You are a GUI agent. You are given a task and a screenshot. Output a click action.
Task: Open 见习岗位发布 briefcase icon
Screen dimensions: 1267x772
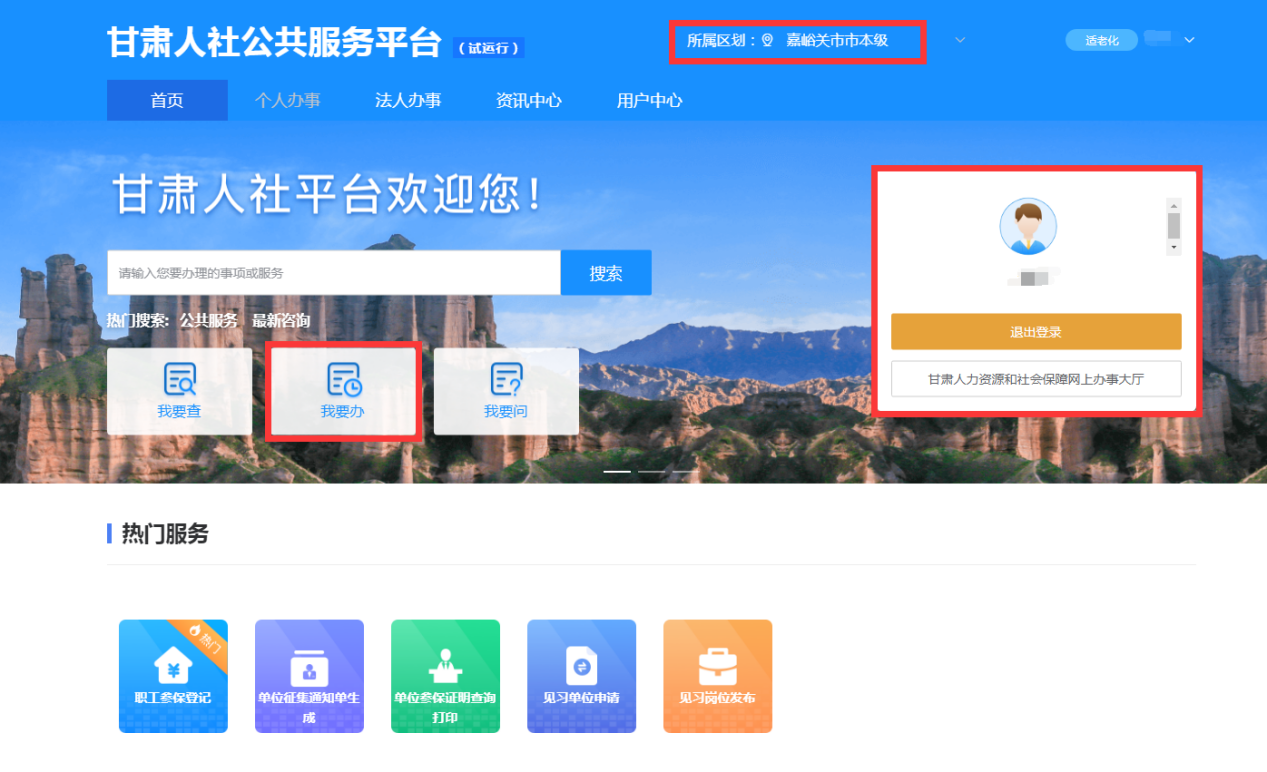point(717,675)
